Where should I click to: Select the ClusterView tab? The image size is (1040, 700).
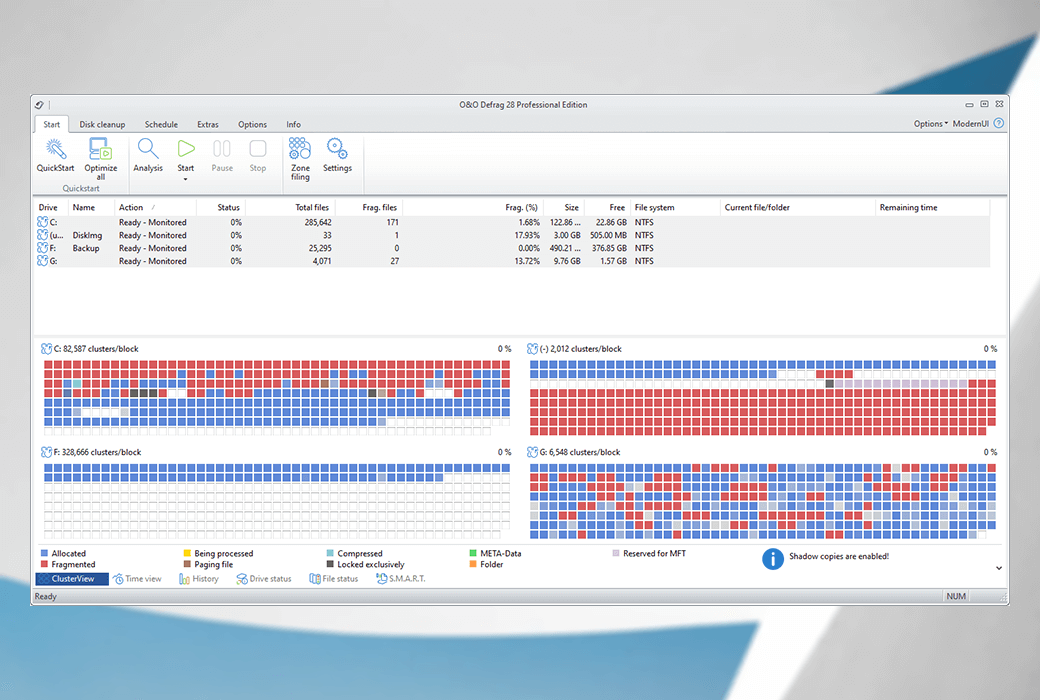coord(72,579)
